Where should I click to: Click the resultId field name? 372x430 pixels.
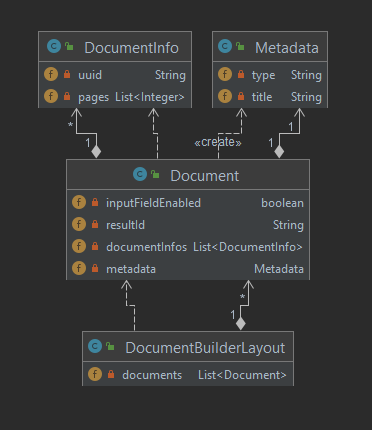(x=125, y=225)
